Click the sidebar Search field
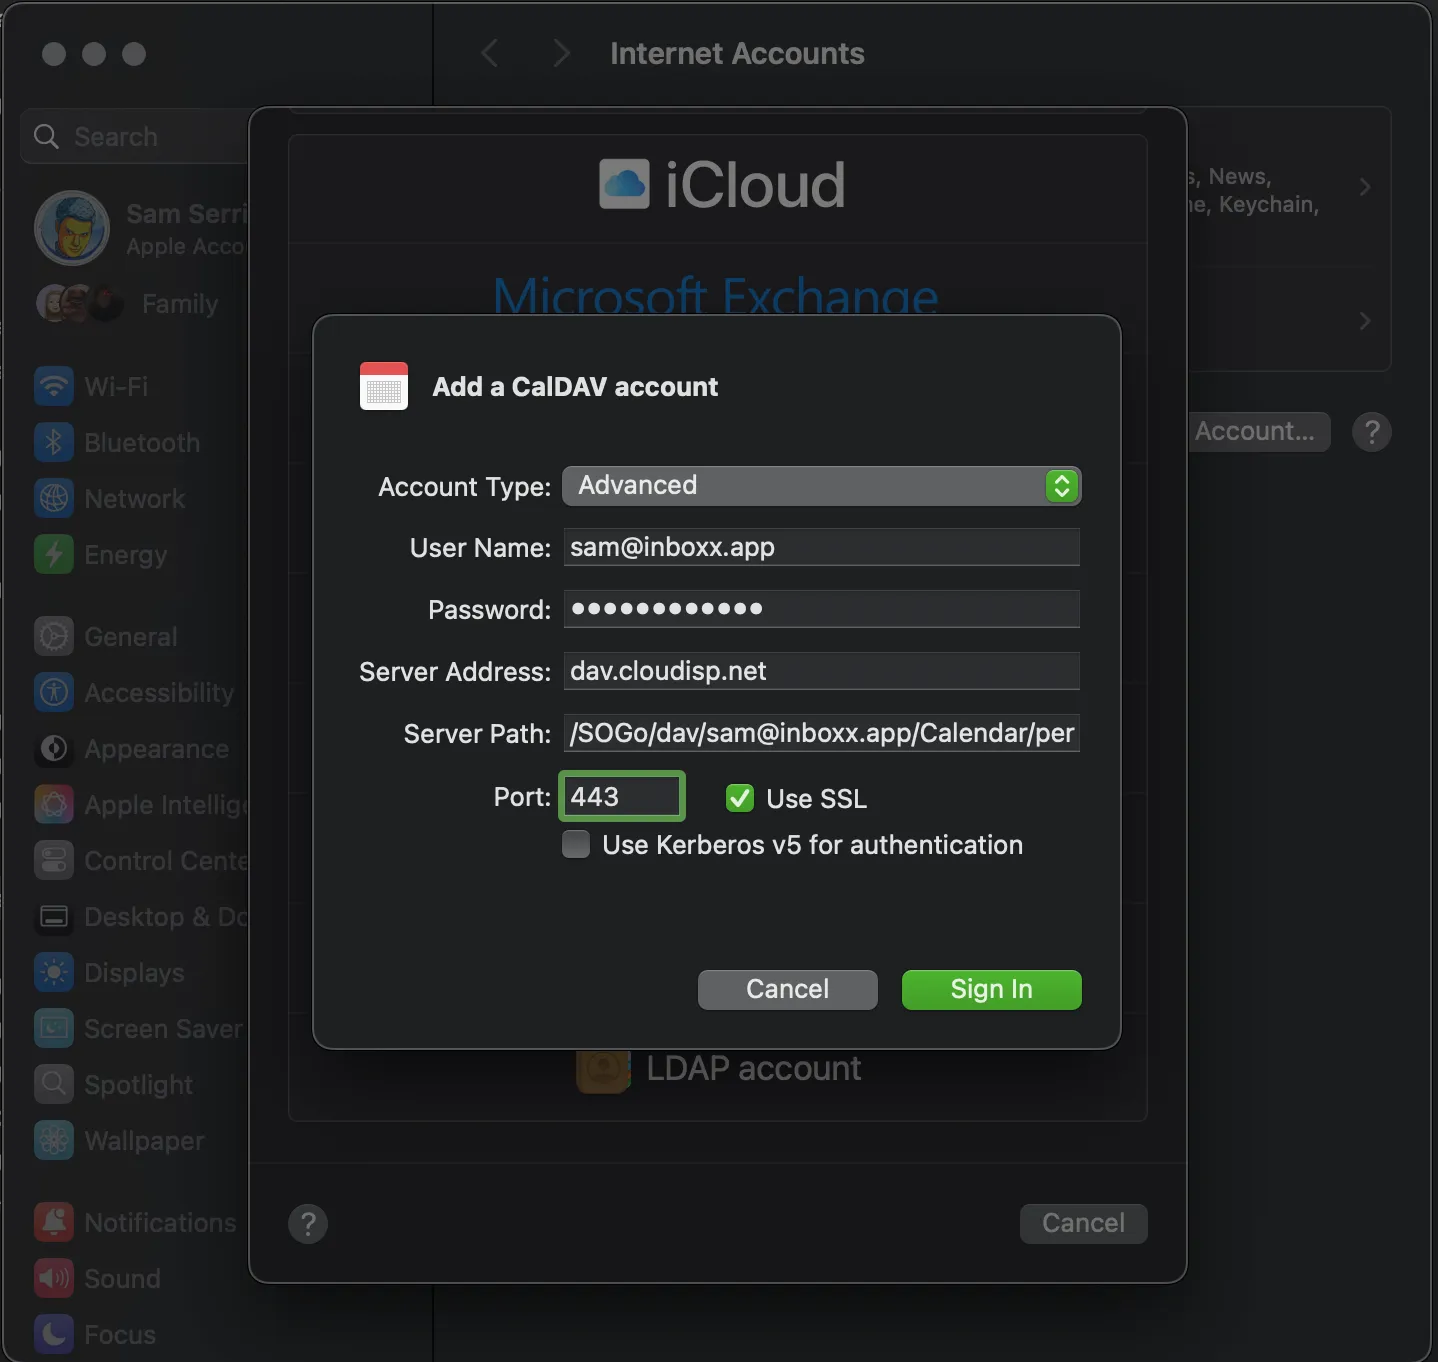Image resolution: width=1438 pixels, height=1362 pixels. point(135,136)
